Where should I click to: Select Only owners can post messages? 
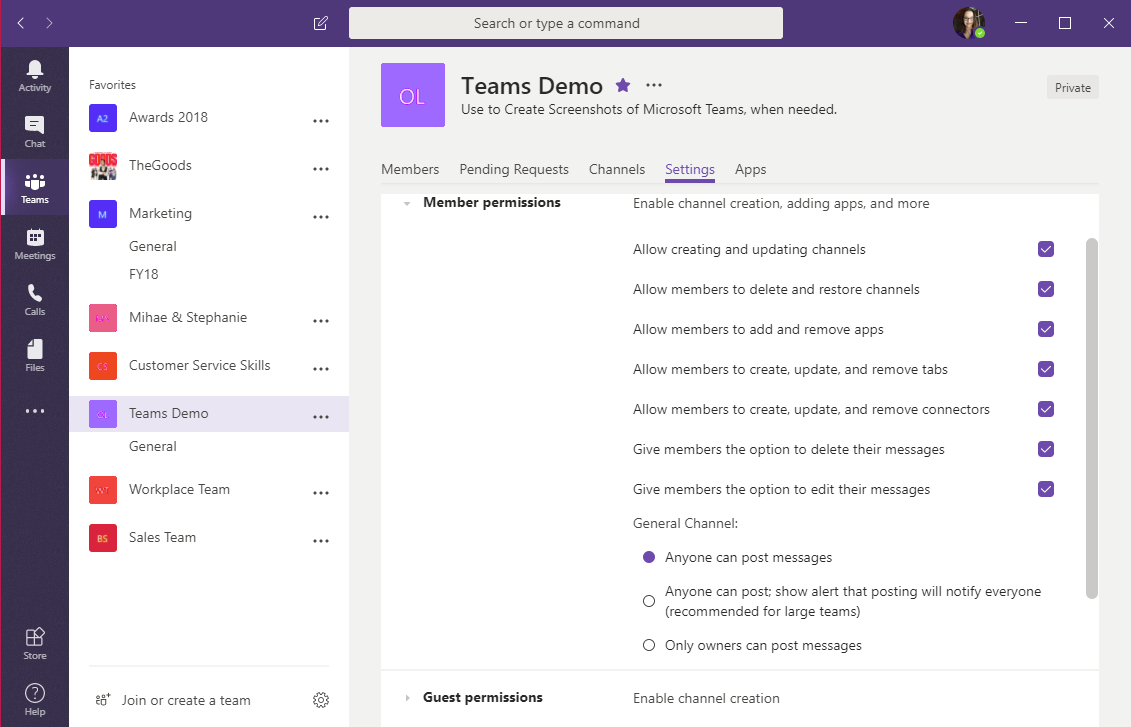(x=649, y=645)
